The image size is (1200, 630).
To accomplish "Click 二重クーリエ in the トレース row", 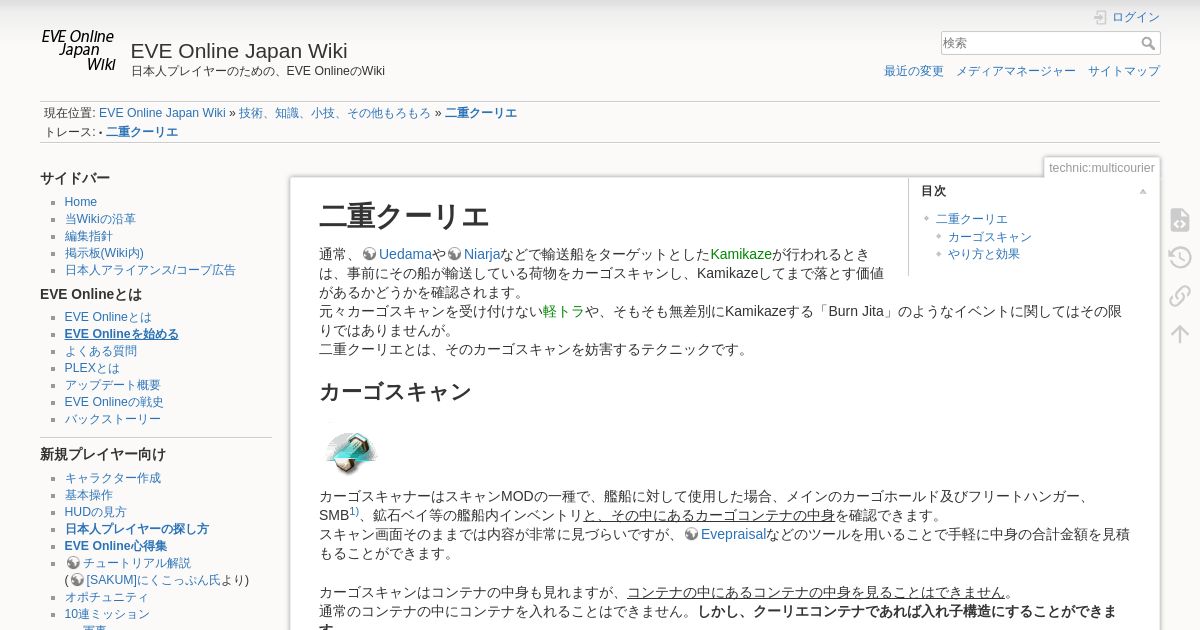I will coord(142,133).
